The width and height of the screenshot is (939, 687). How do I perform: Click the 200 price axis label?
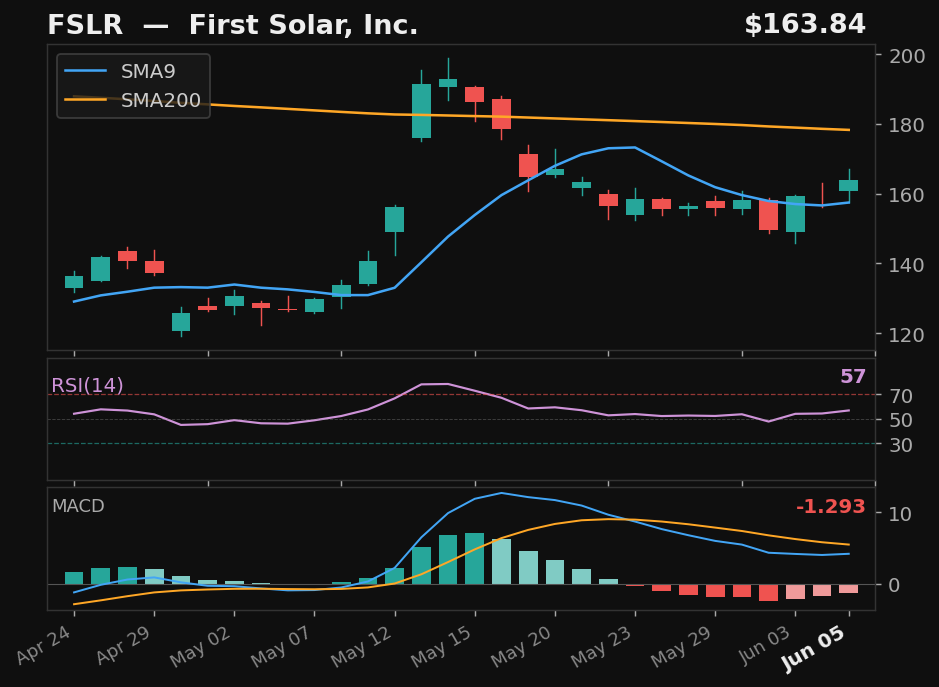coord(907,56)
